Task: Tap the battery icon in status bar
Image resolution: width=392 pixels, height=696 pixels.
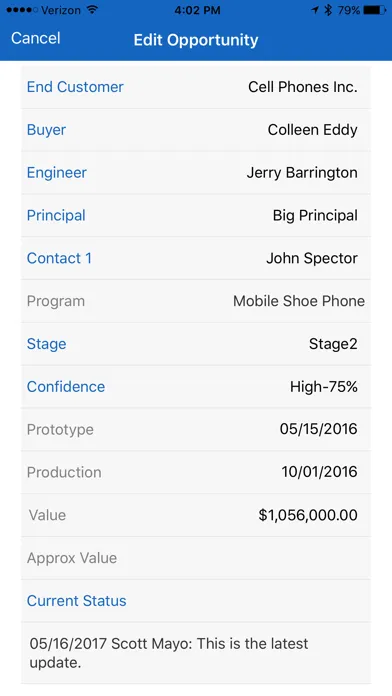Action: pos(375,10)
